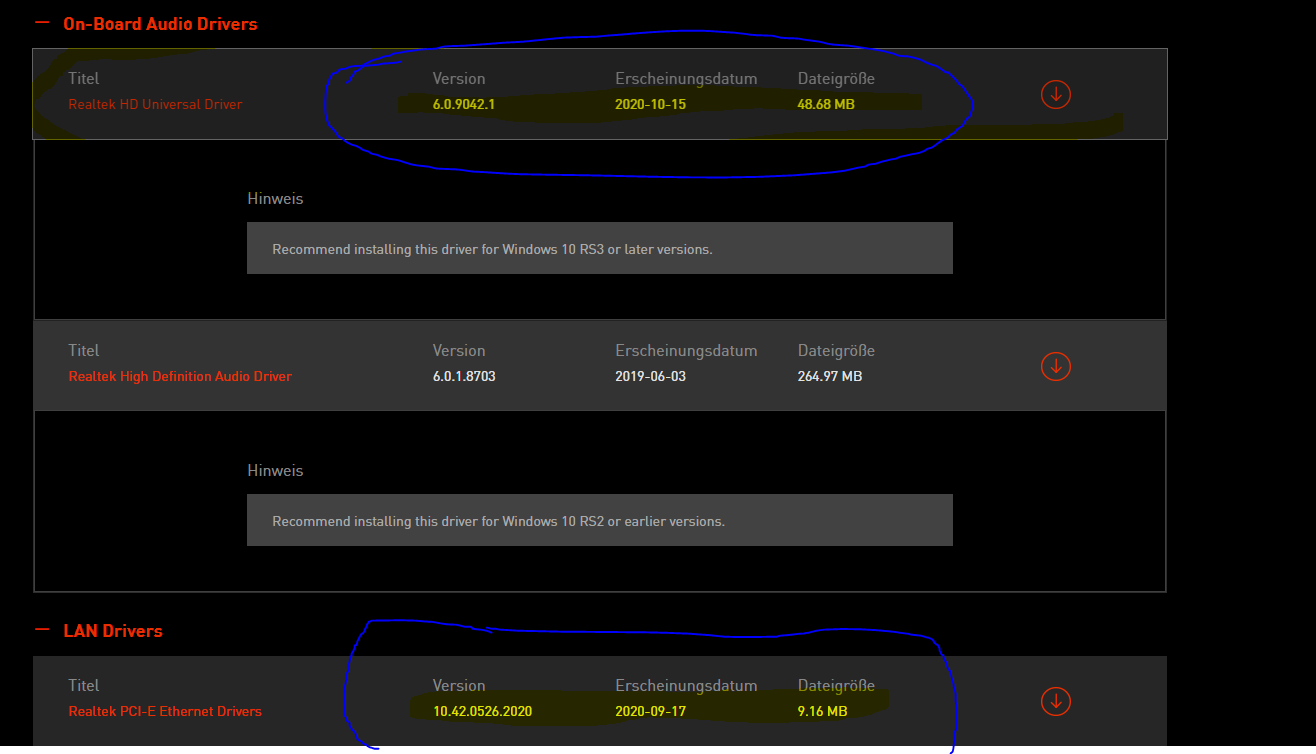Image resolution: width=1316 pixels, height=754 pixels.
Task: Click file size 48.68 MB
Action: (x=826, y=104)
